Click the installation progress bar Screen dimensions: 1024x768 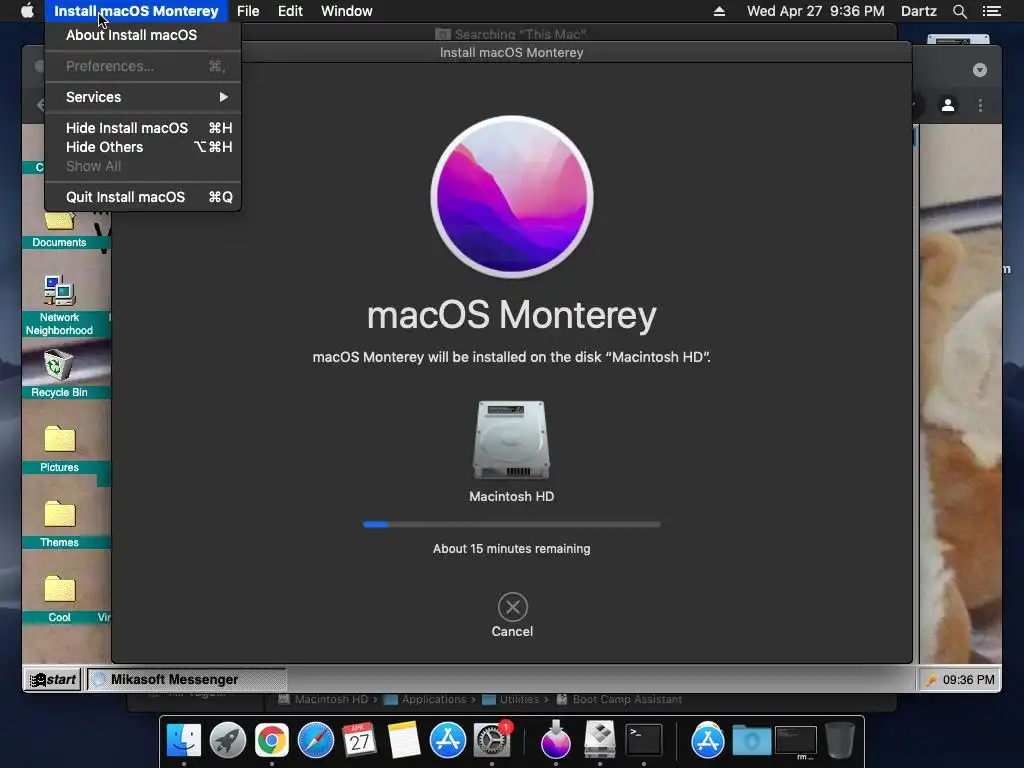[511, 524]
